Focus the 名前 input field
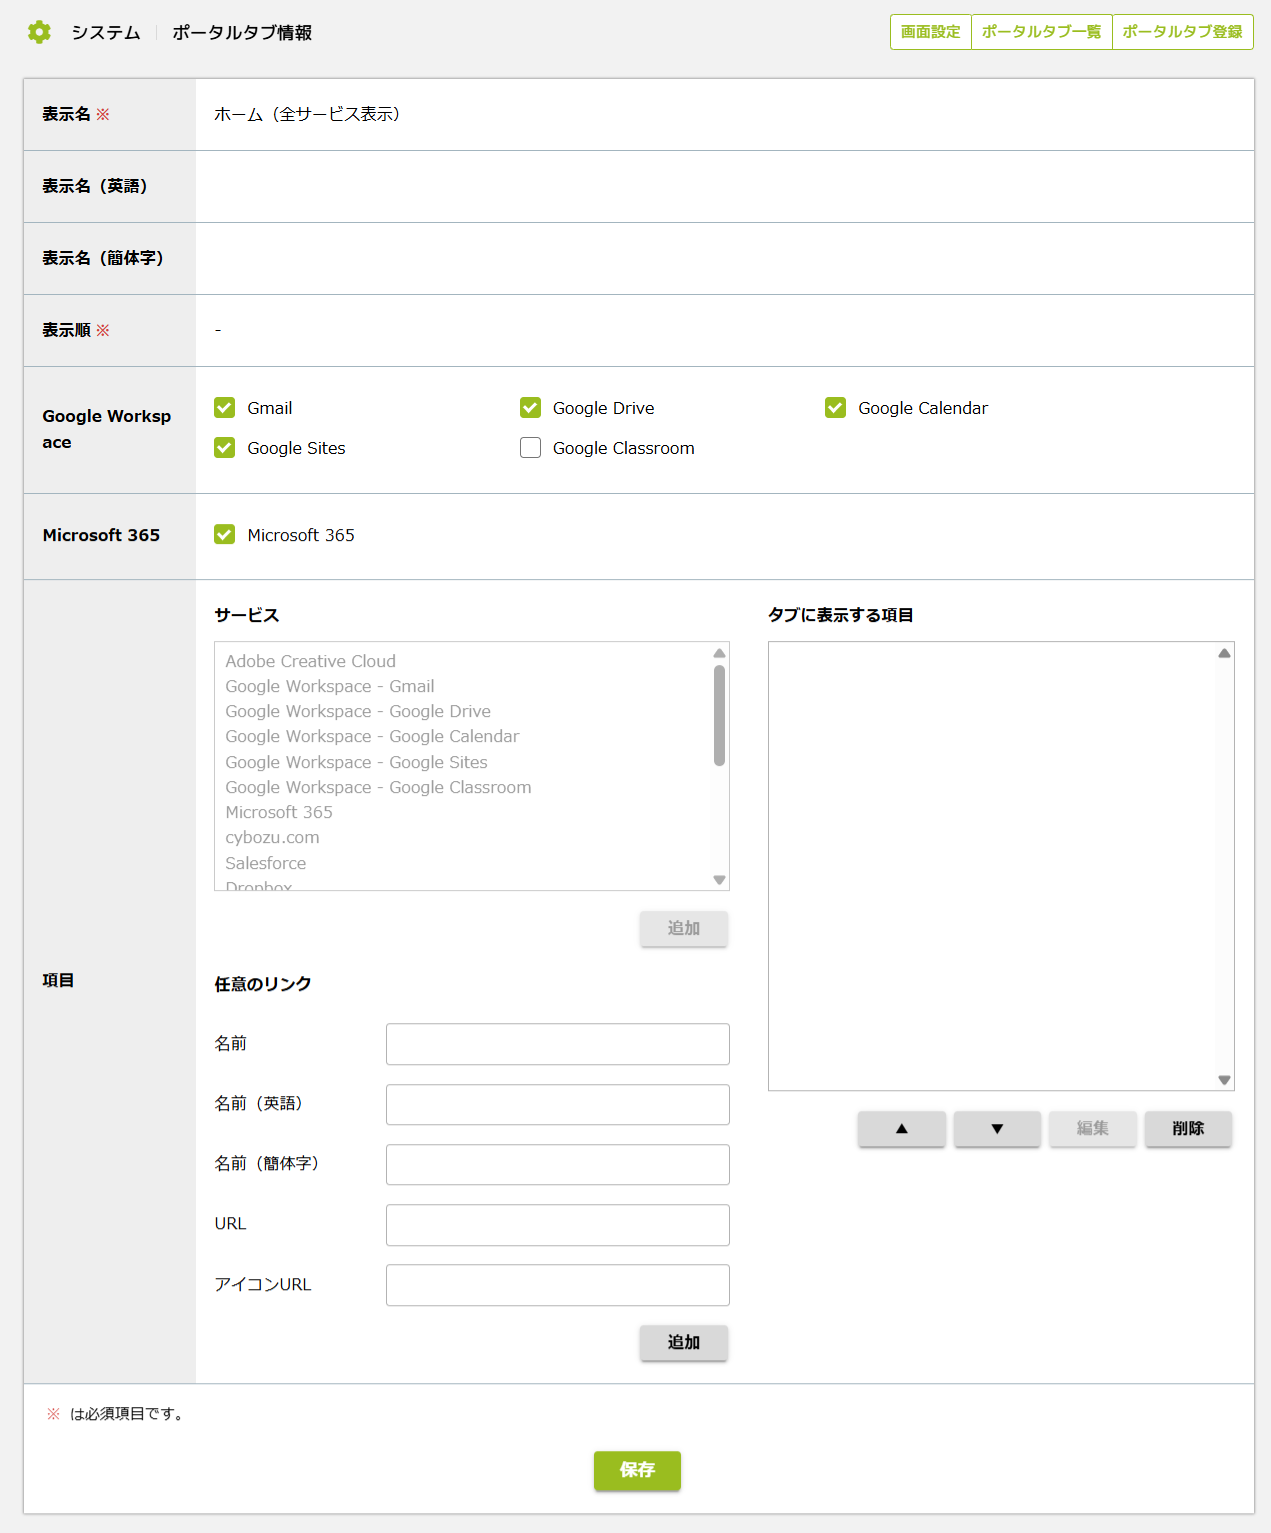 point(558,1044)
